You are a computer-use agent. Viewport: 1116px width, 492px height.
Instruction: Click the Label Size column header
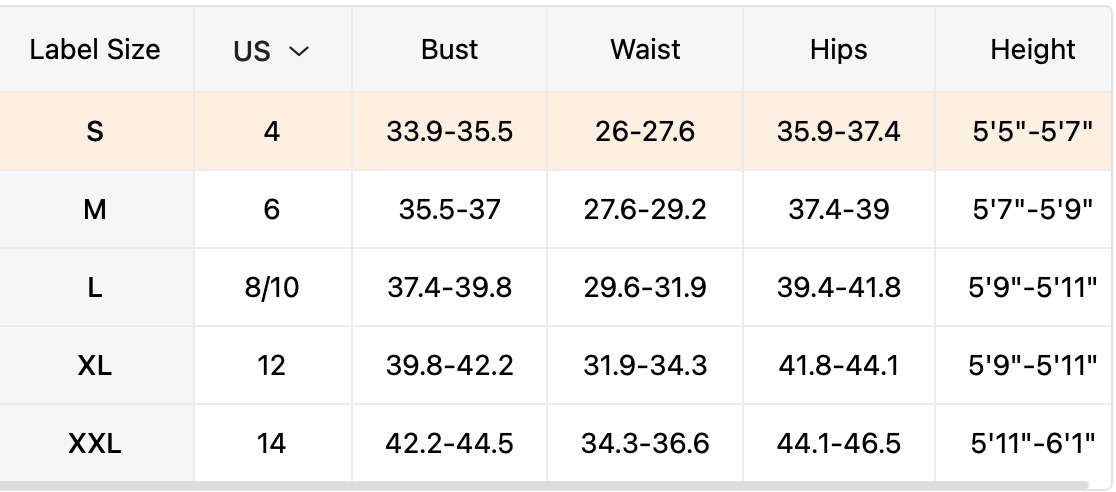(x=95, y=50)
